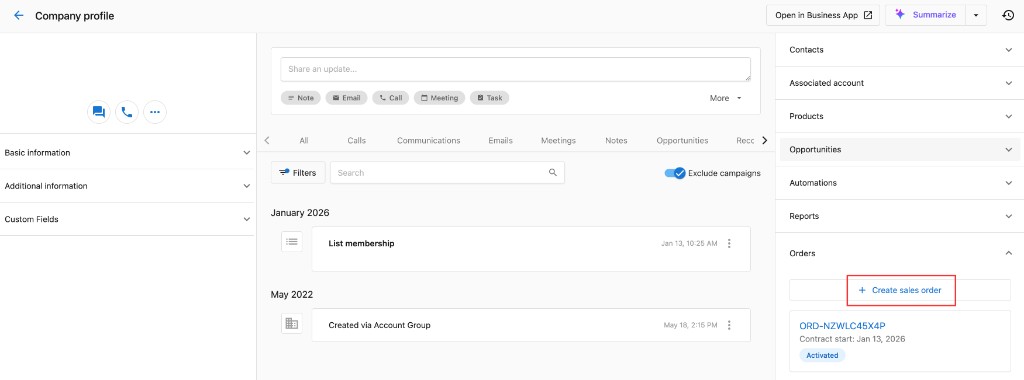
Task: Switch to the Calls tab
Action: tap(357, 140)
